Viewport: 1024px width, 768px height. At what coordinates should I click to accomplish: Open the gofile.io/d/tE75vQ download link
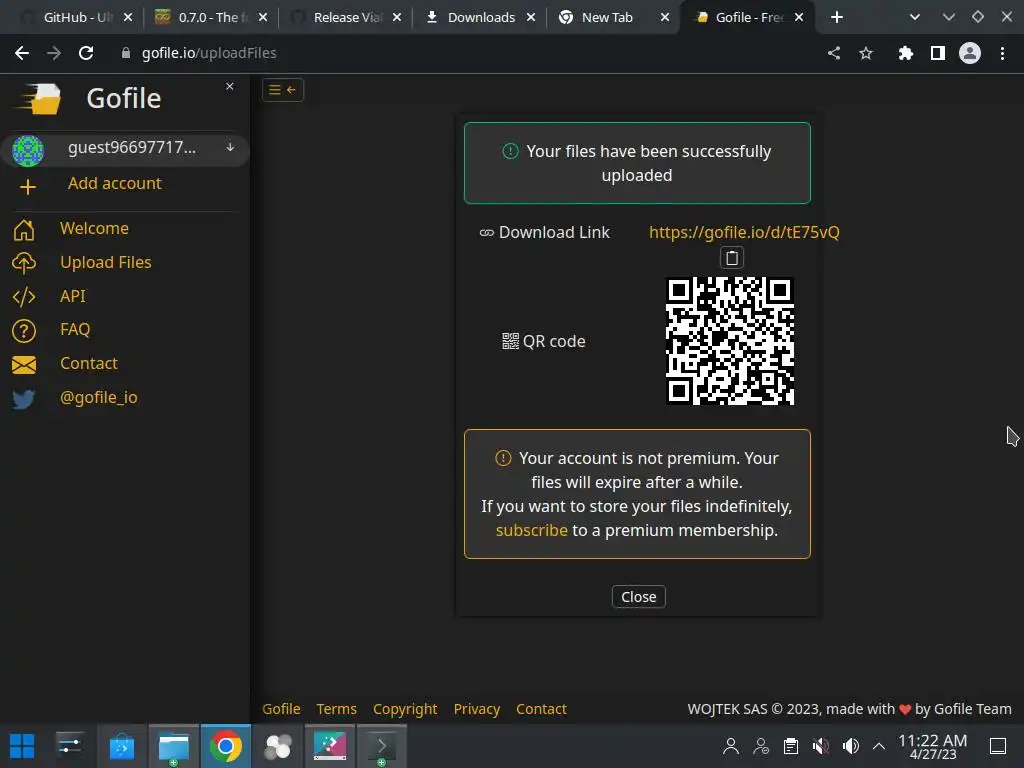pos(744,232)
